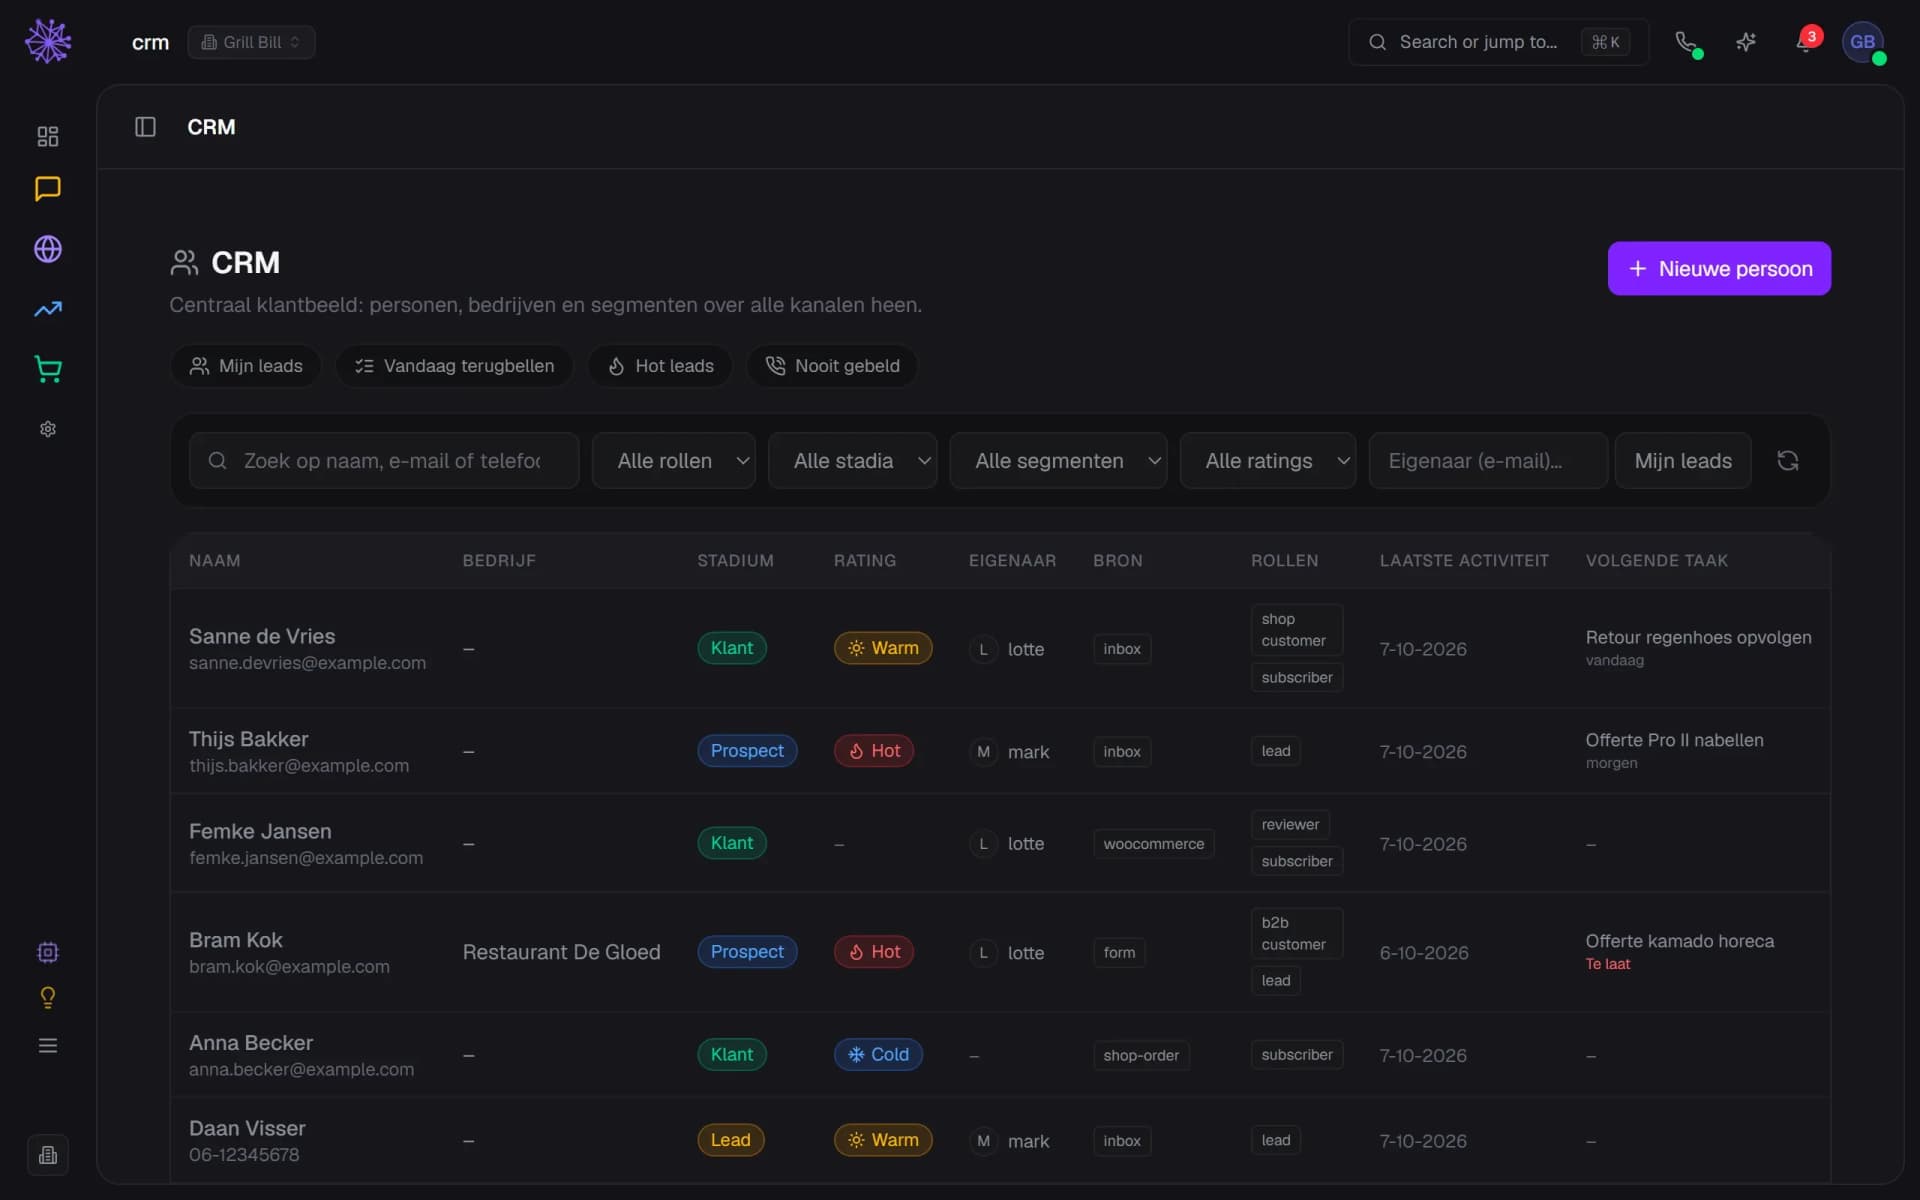Click the Eigenaar (e-mail) input field

tap(1488, 460)
